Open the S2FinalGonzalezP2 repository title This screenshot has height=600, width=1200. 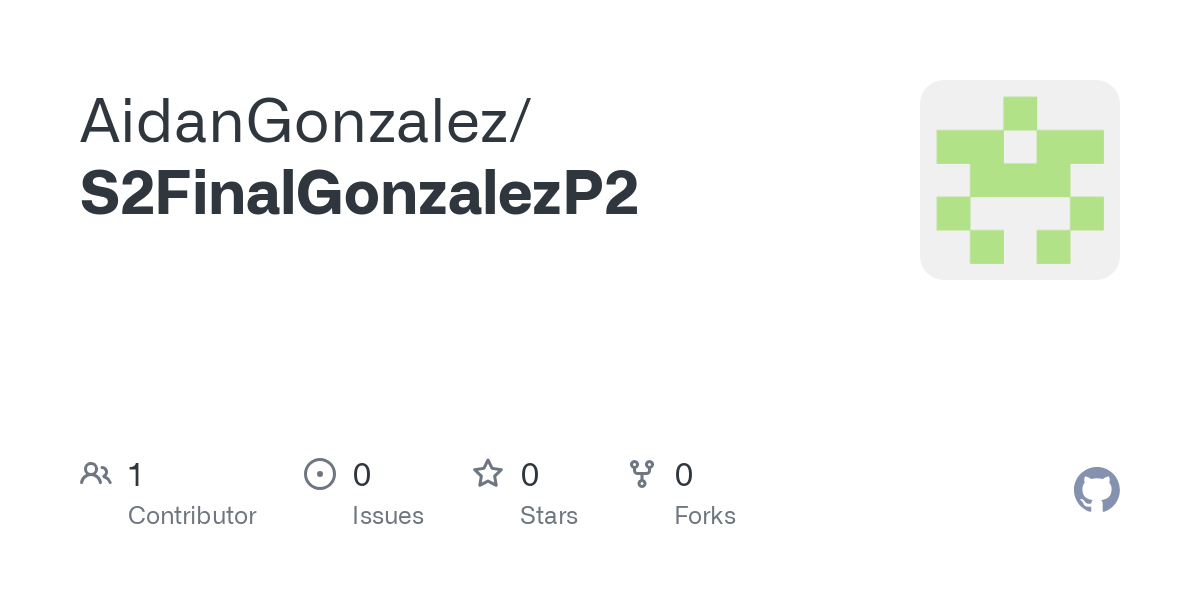pos(359,194)
